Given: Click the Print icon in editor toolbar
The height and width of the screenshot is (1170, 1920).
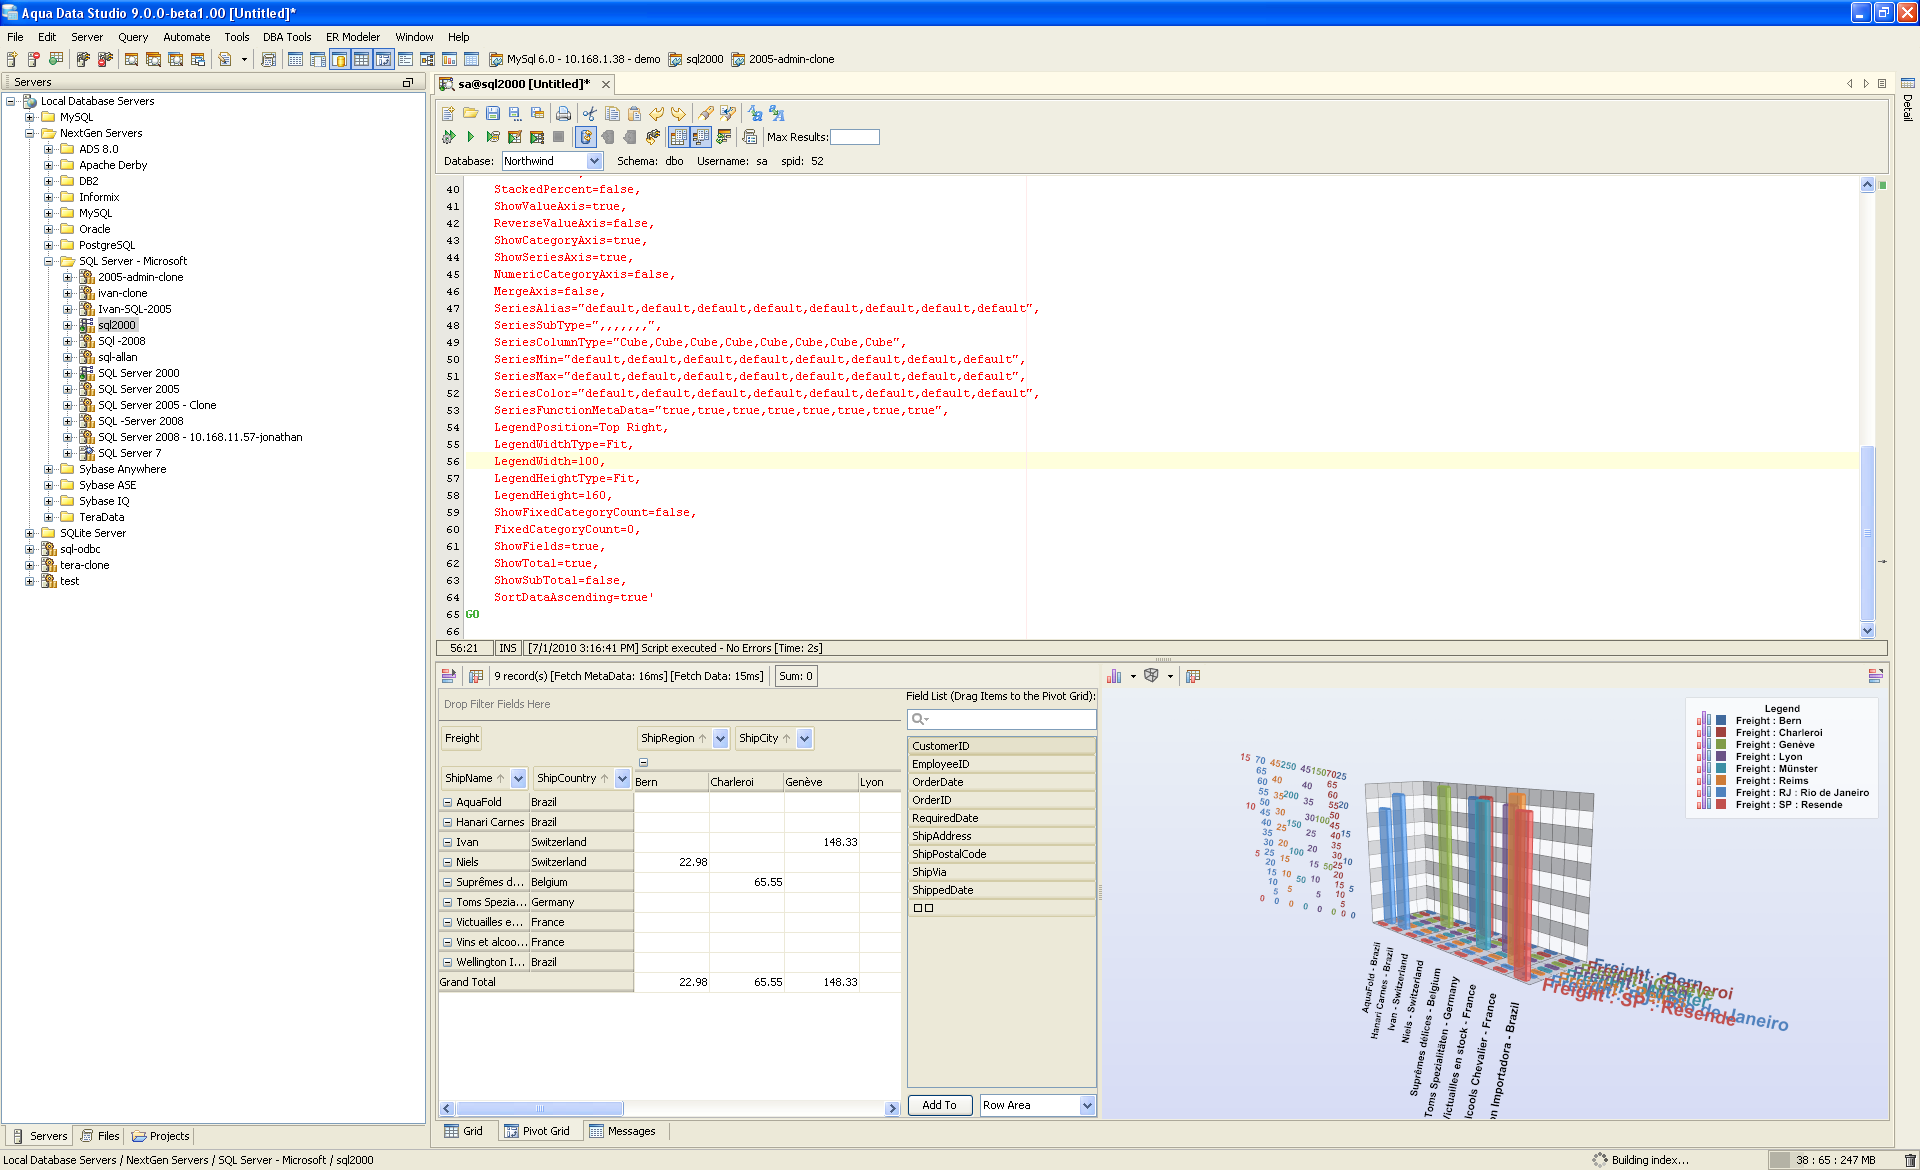Looking at the screenshot, I should tap(563, 114).
